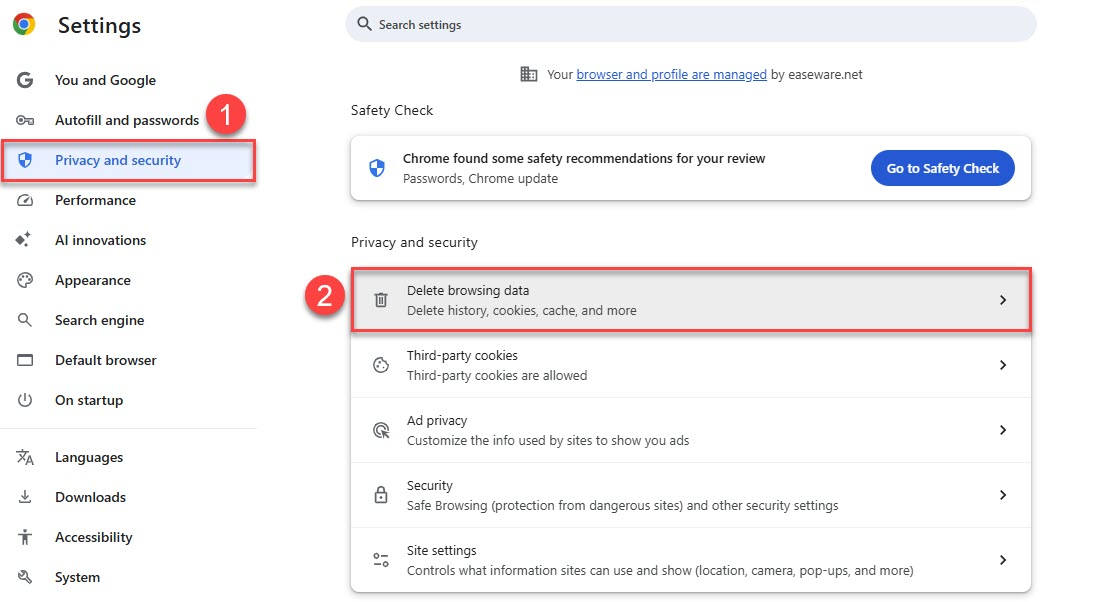Screen dimensions: 1104x602
Task: Click the managed organization building icon
Action: 529,74
